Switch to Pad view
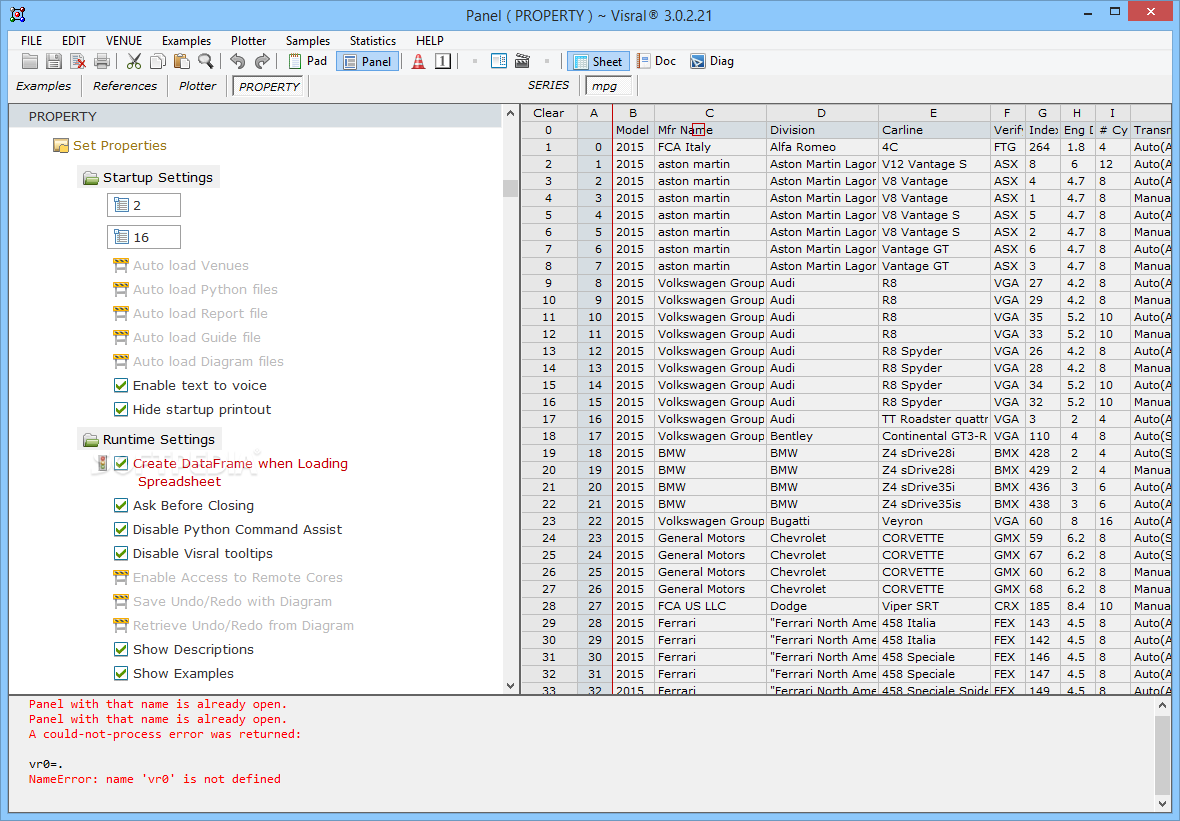Image resolution: width=1180 pixels, height=821 pixels. 308,62
